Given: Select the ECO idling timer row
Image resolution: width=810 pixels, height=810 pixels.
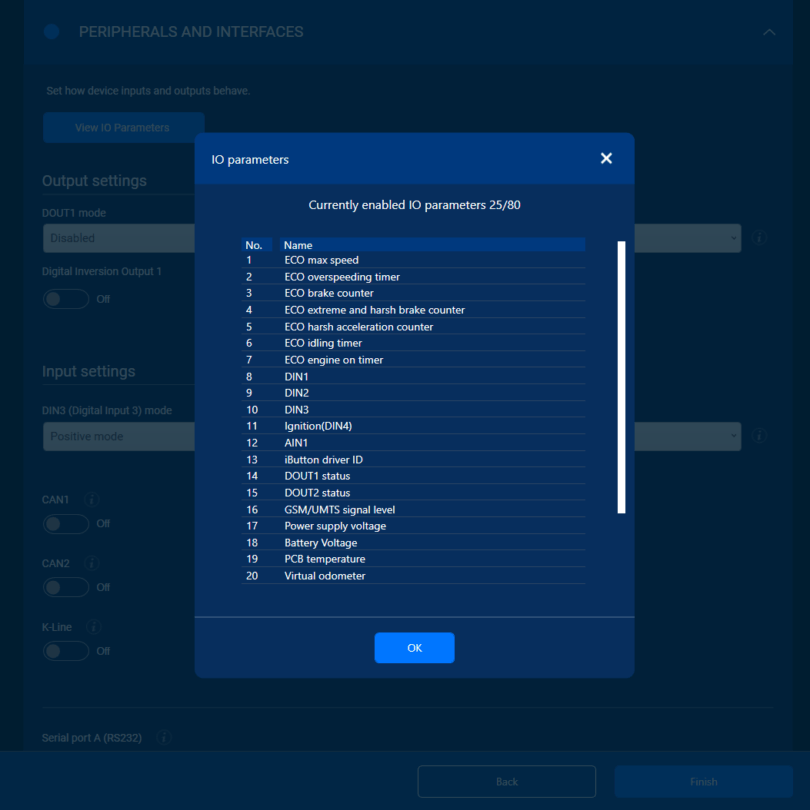Looking at the screenshot, I should [413, 343].
